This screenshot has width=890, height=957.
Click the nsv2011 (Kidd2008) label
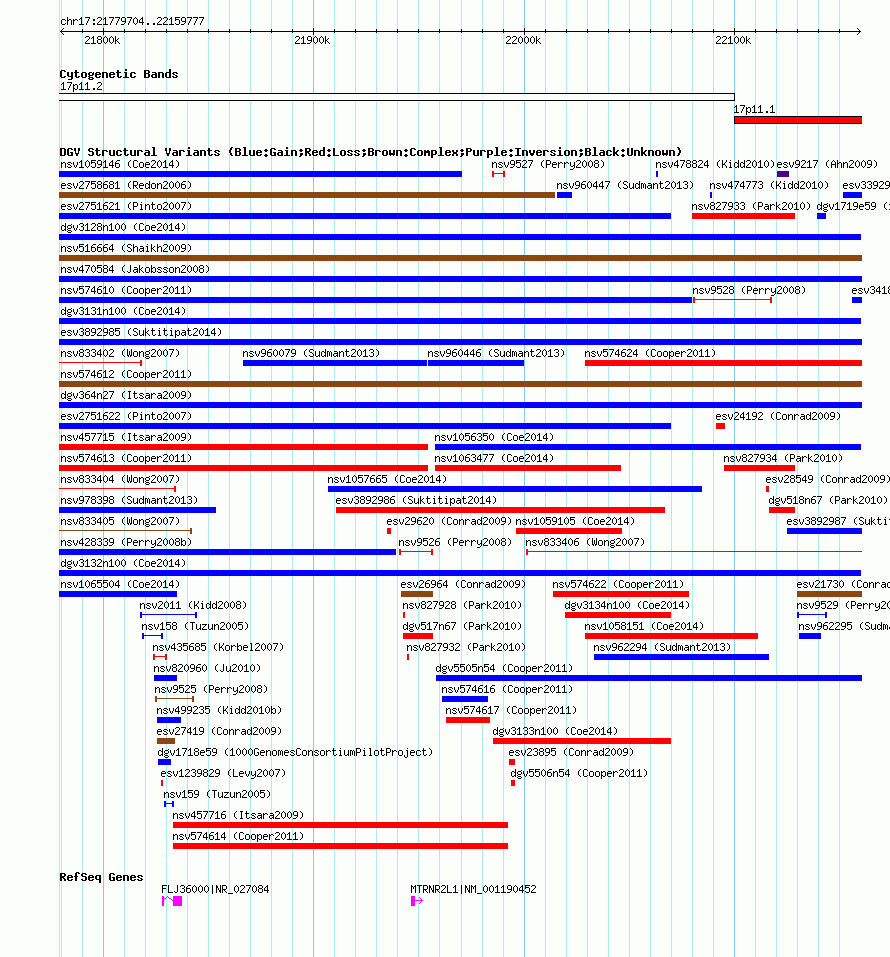(193, 605)
